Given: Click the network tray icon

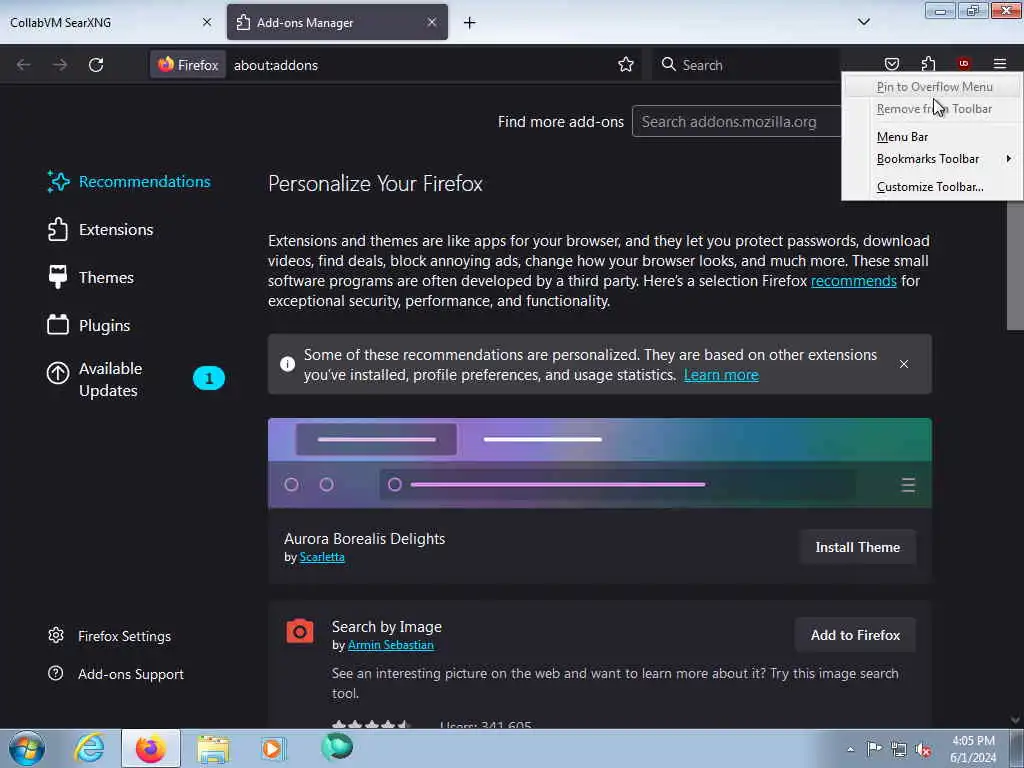Looking at the screenshot, I should tap(899, 749).
